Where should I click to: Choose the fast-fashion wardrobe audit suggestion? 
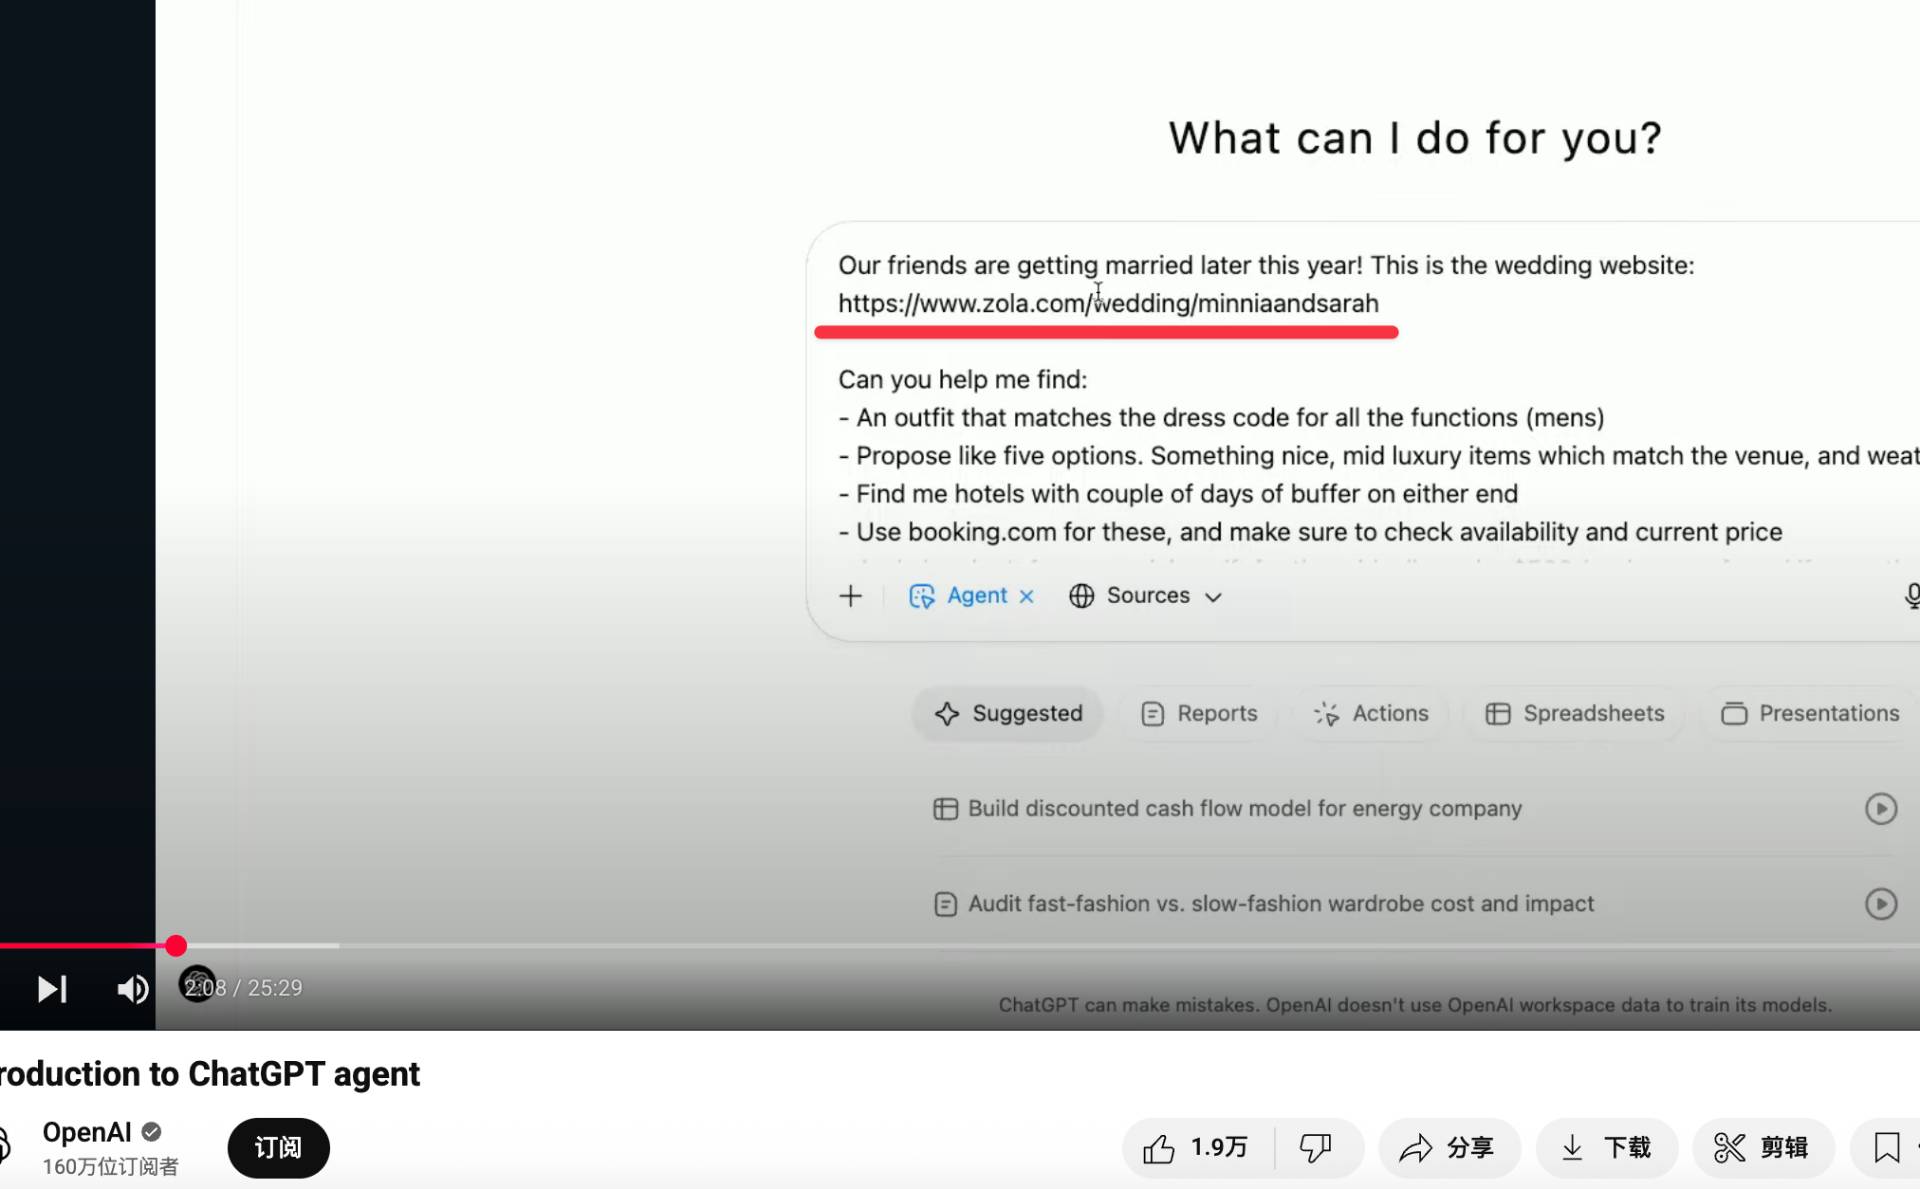point(1281,904)
